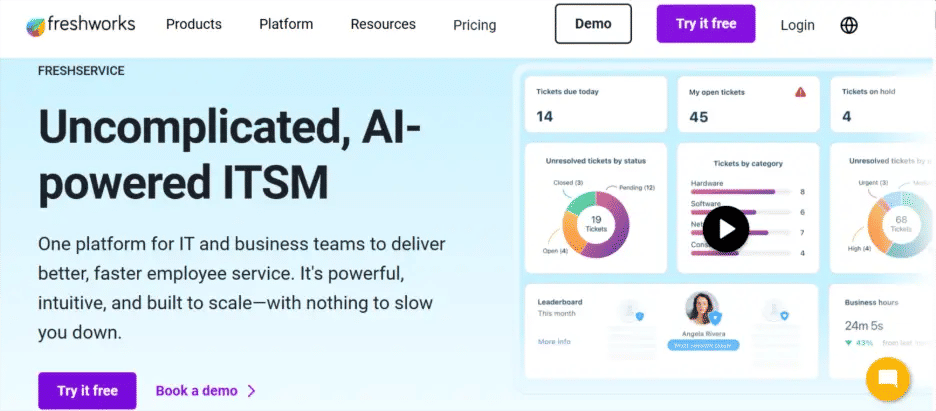Click the Unresolved tickets by status donut chart
This screenshot has height=411, width=936.
(x=596, y=223)
